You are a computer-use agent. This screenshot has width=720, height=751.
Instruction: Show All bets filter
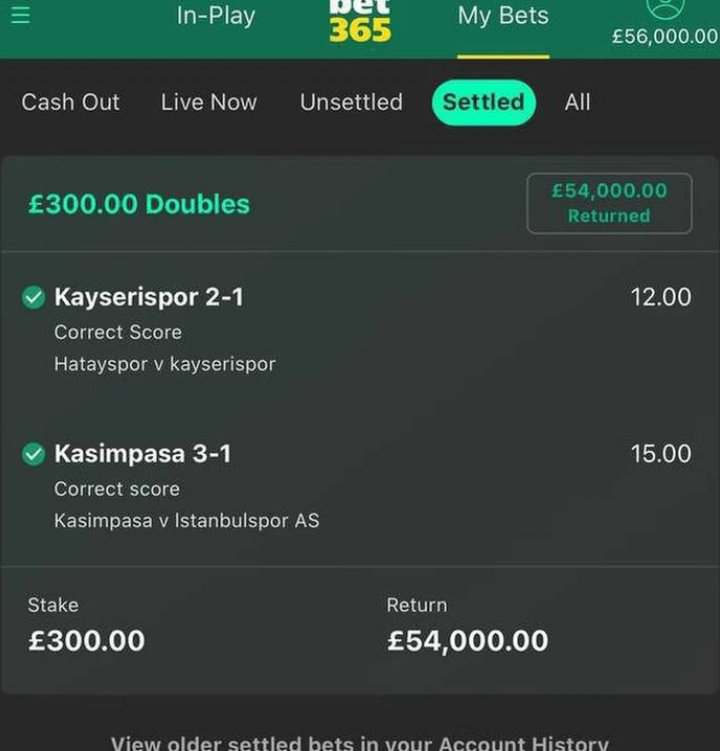[577, 102]
